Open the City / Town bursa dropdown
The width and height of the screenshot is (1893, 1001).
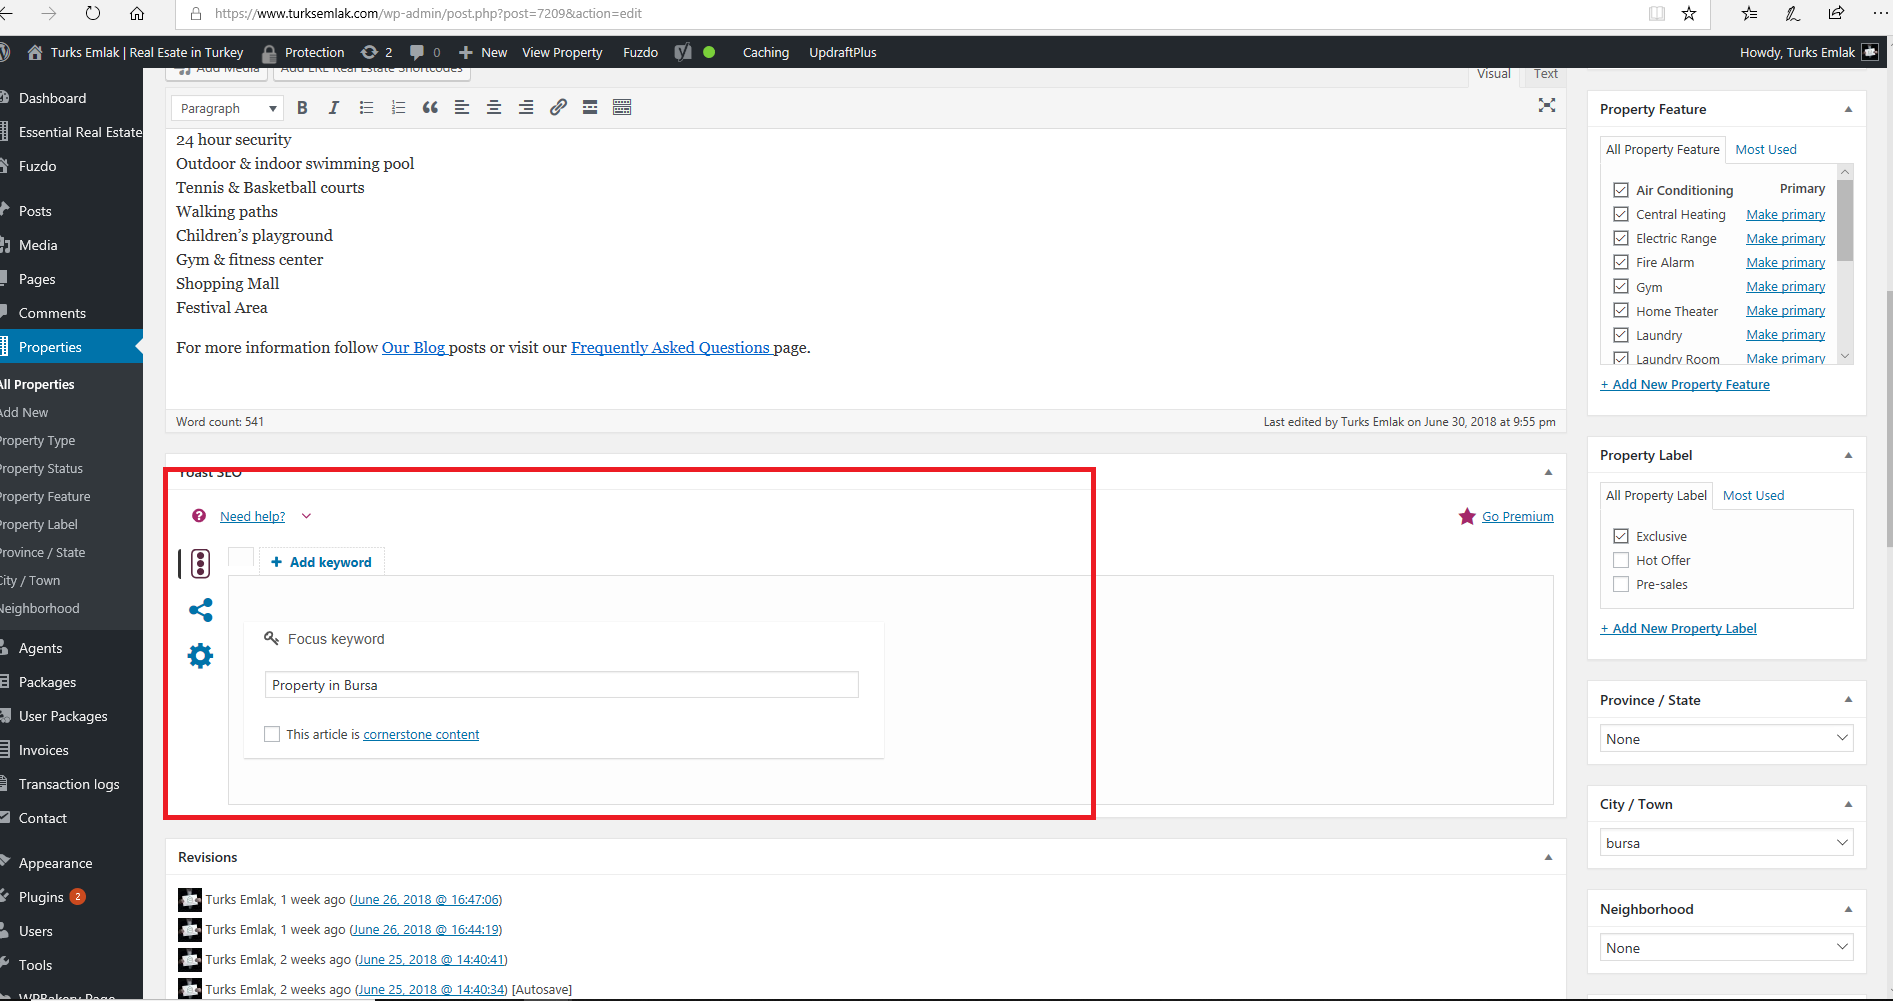pos(1725,842)
